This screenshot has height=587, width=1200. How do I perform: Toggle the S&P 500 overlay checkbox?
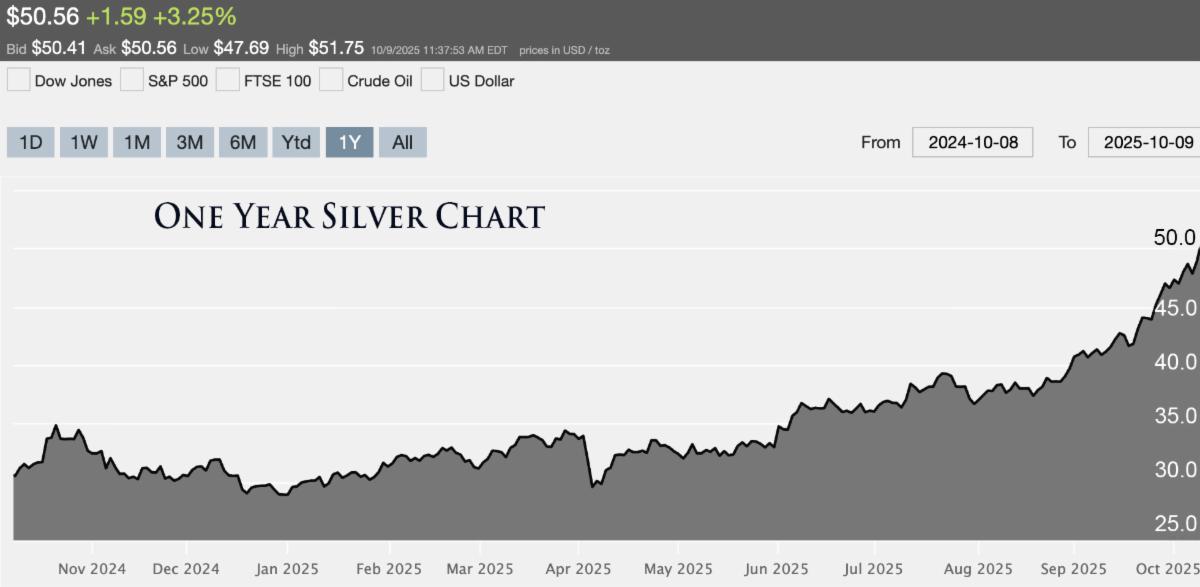132,80
